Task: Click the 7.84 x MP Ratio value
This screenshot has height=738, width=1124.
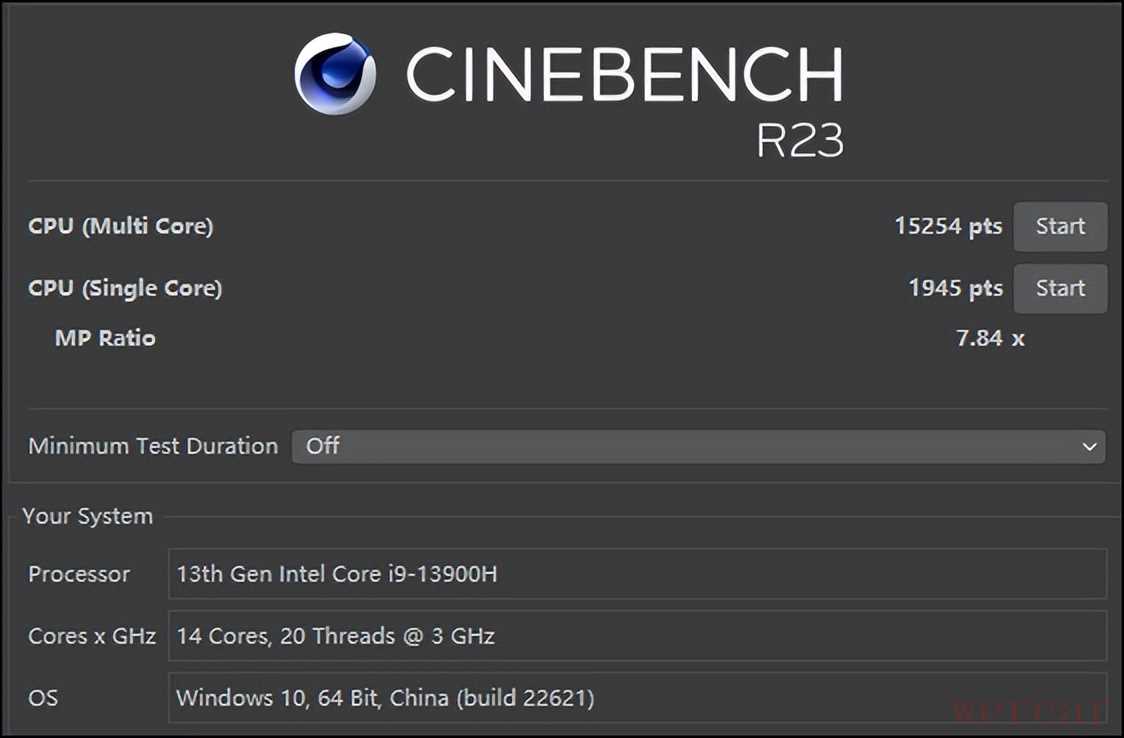Action: coord(990,338)
